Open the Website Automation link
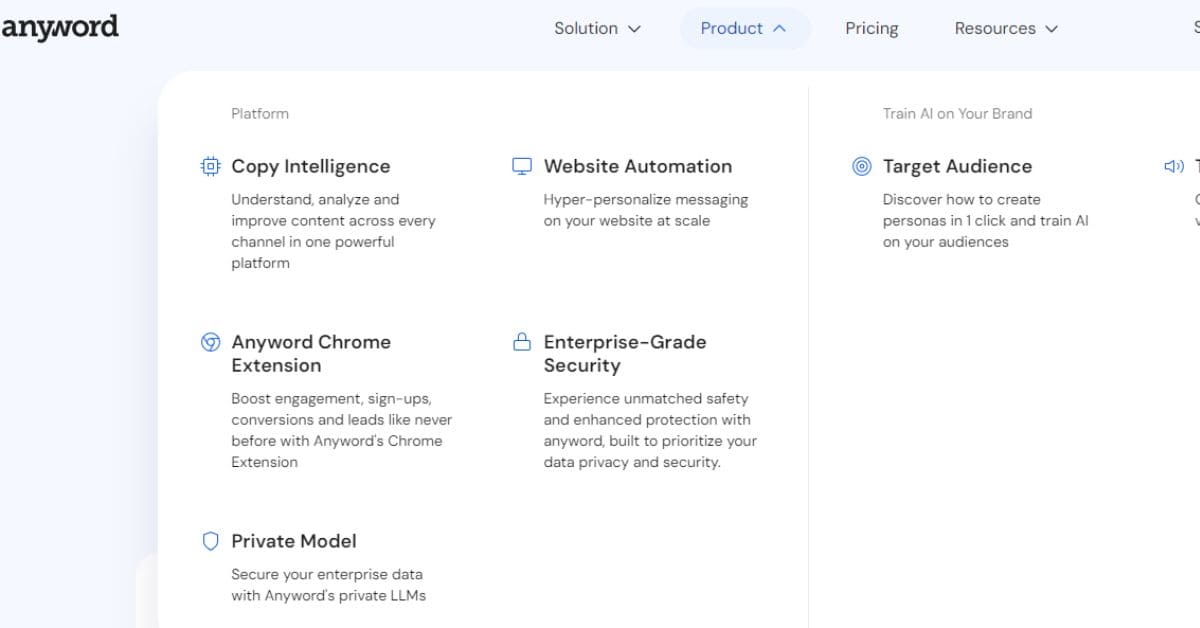Image resolution: width=1200 pixels, height=628 pixels. point(638,166)
